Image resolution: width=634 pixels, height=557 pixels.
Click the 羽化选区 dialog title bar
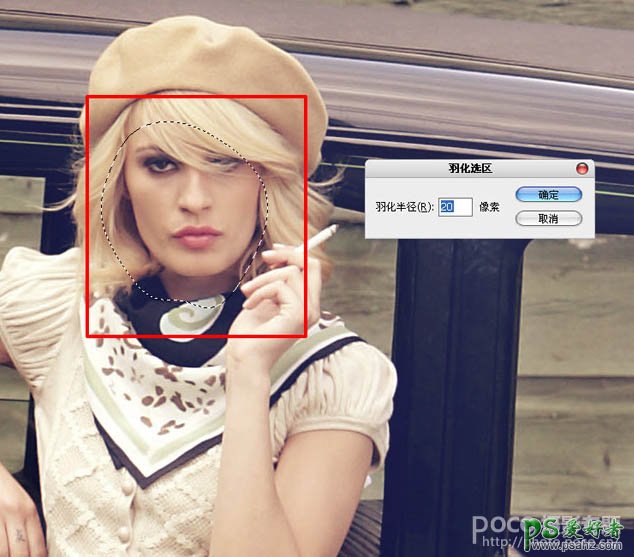(x=480, y=168)
